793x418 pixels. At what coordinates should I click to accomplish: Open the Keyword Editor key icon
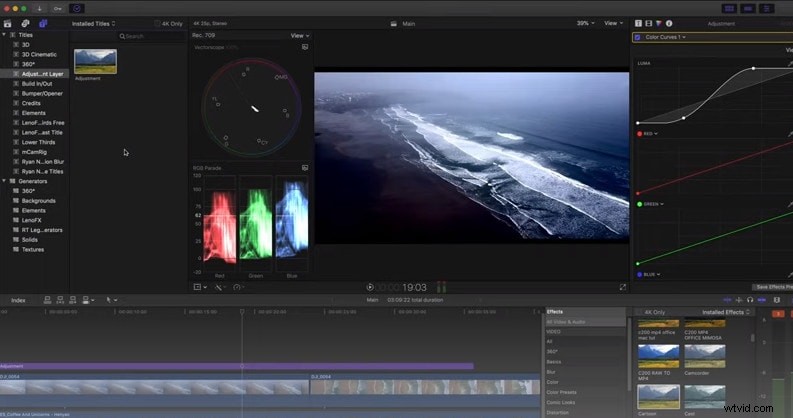click(58, 9)
